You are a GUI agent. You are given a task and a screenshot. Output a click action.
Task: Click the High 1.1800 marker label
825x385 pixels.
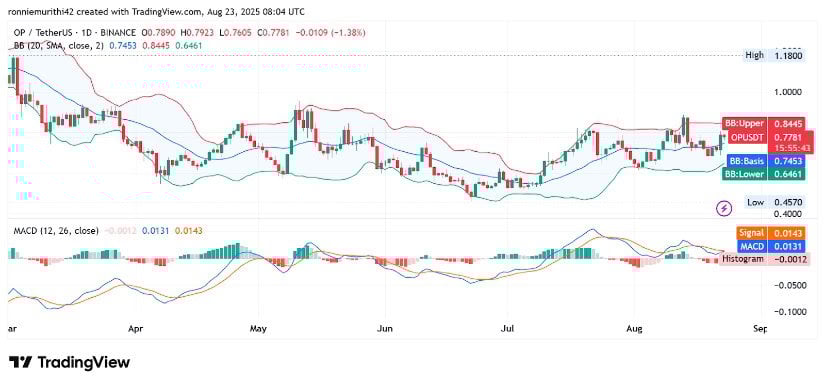[776, 55]
